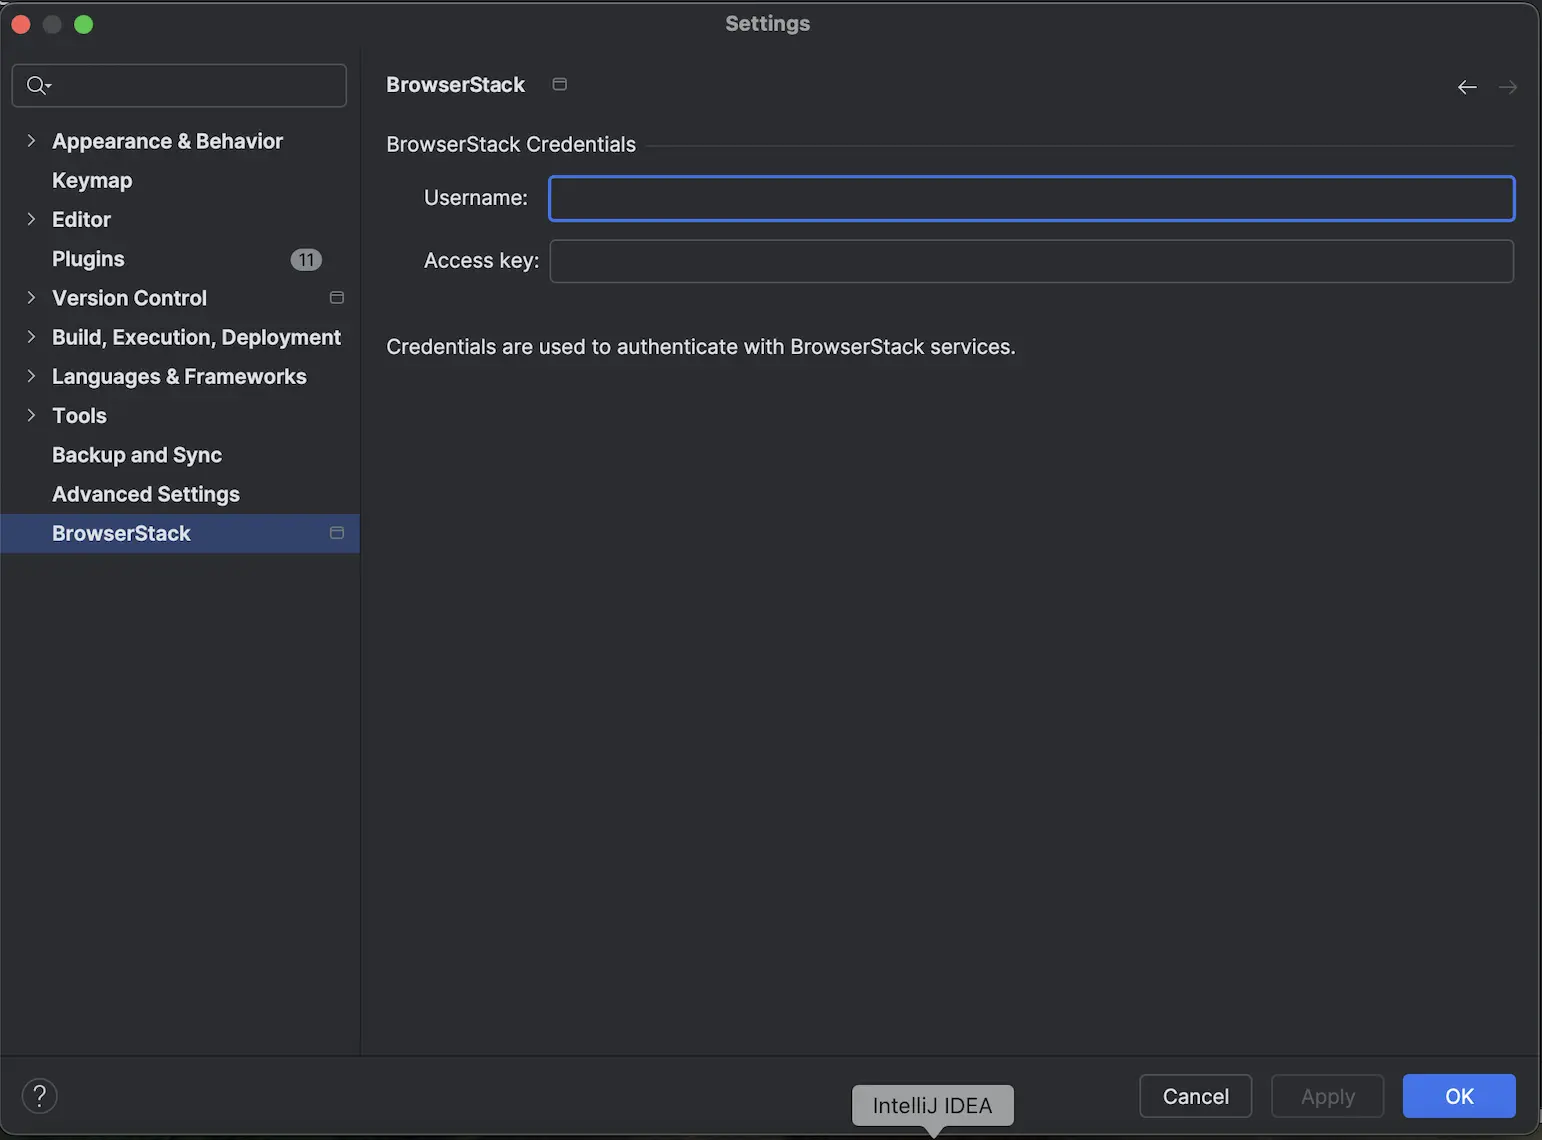Click the Cancel button
The image size is (1542, 1140).
click(x=1195, y=1096)
